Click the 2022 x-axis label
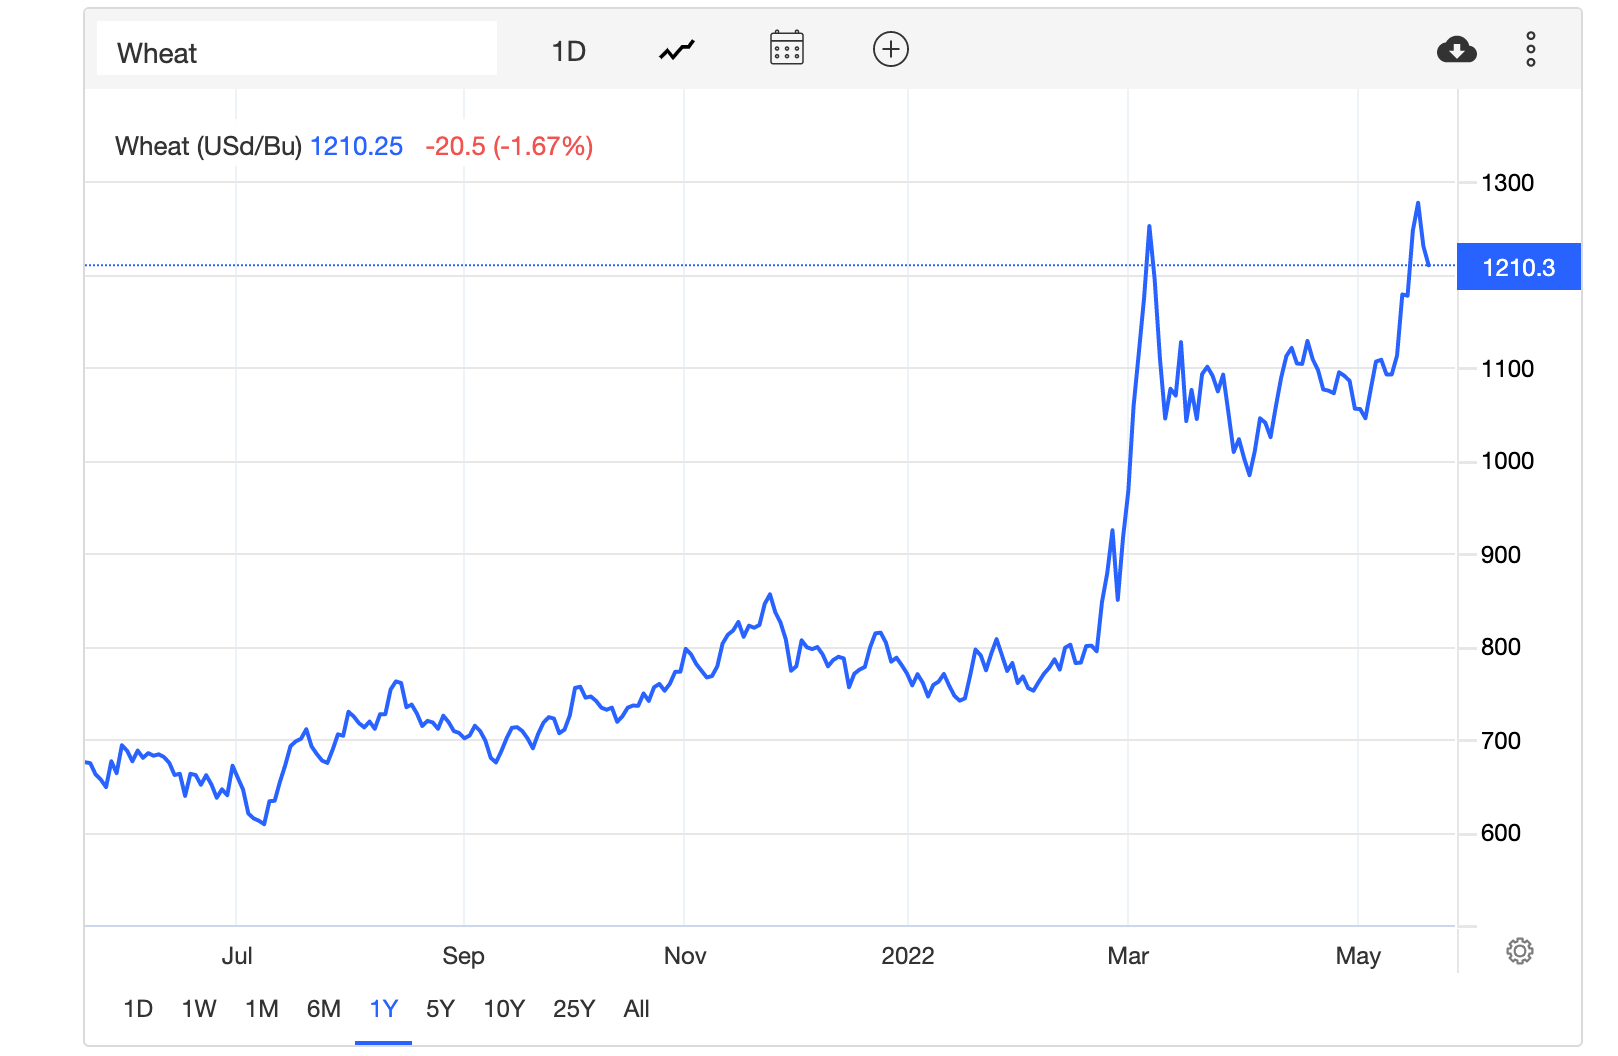 click(x=908, y=956)
